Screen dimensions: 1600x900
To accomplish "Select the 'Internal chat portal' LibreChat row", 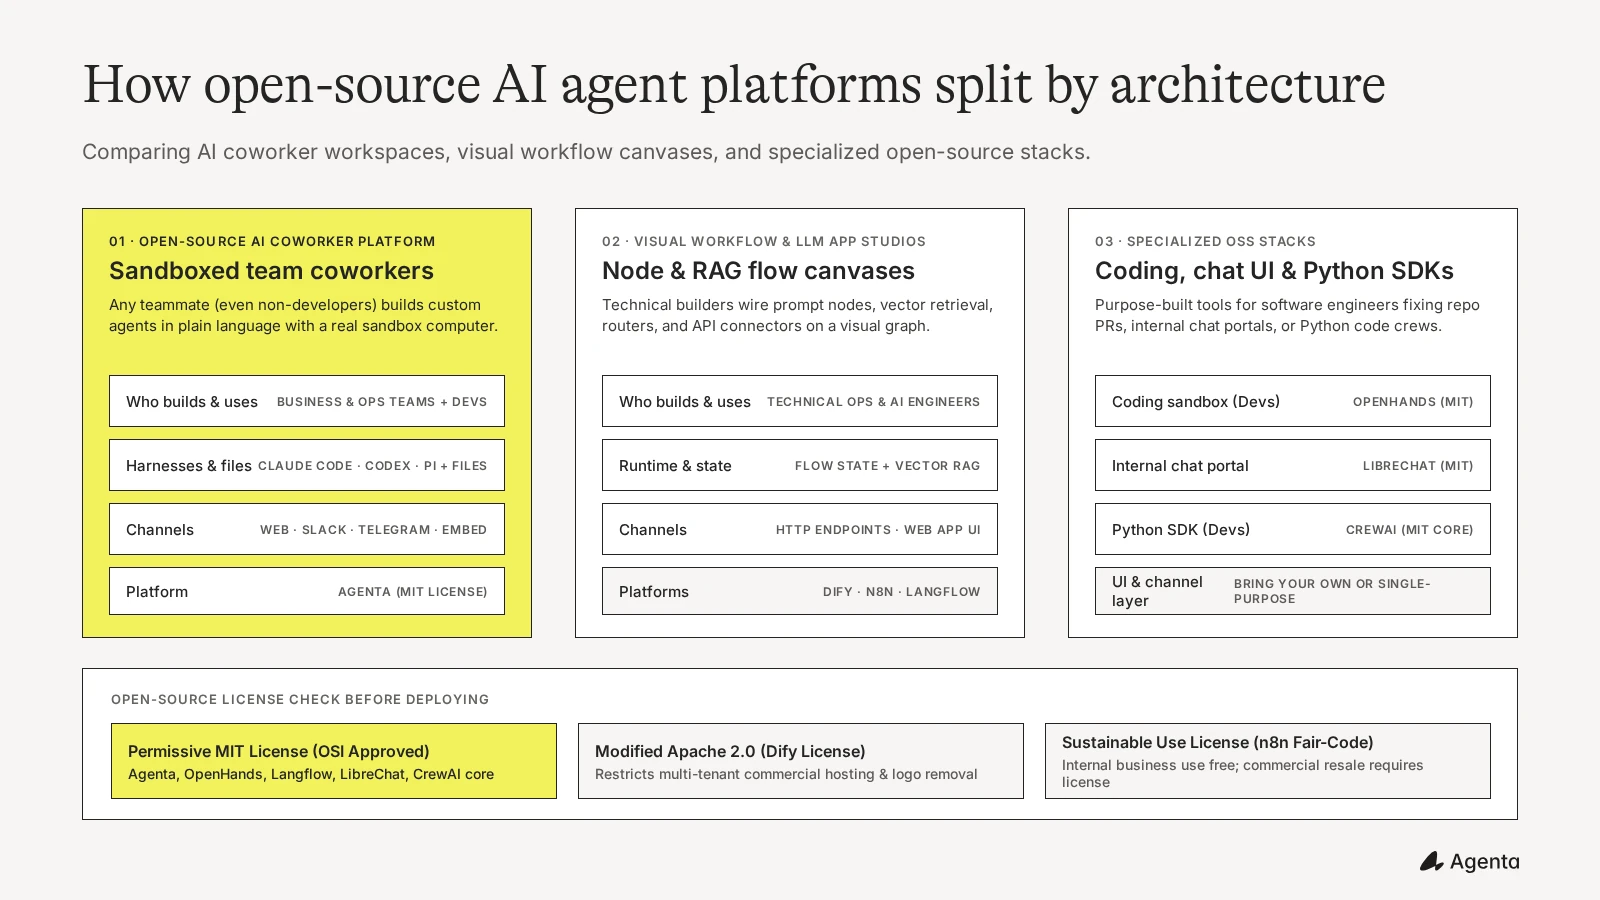I will (1293, 465).
